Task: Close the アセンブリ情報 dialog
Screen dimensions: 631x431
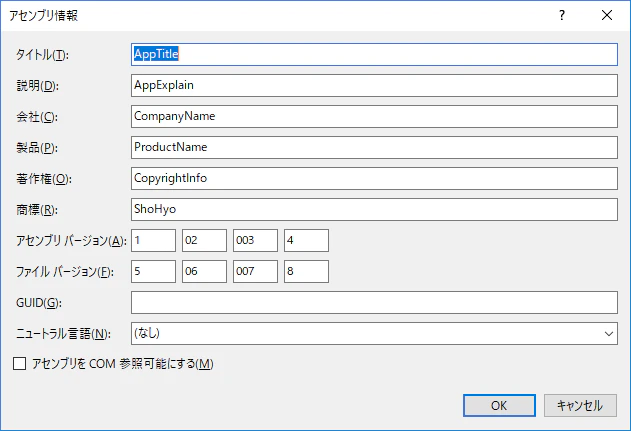Action: coord(607,15)
